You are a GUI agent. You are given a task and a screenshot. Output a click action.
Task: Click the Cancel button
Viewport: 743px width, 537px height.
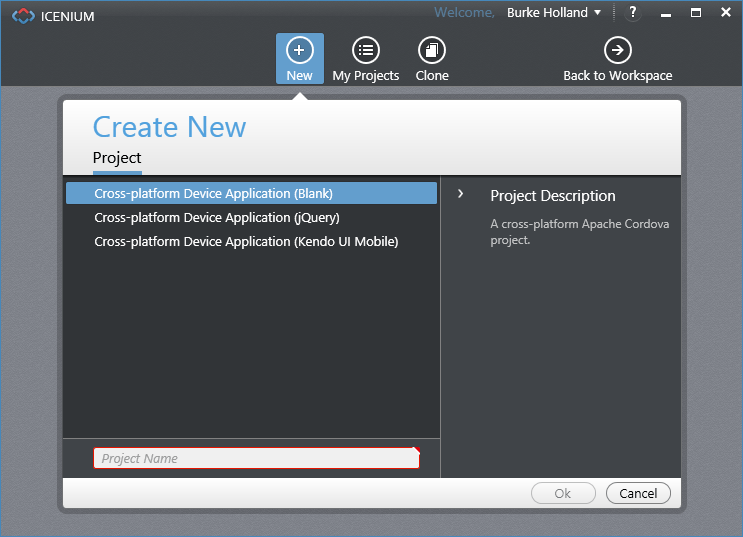tap(638, 493)
